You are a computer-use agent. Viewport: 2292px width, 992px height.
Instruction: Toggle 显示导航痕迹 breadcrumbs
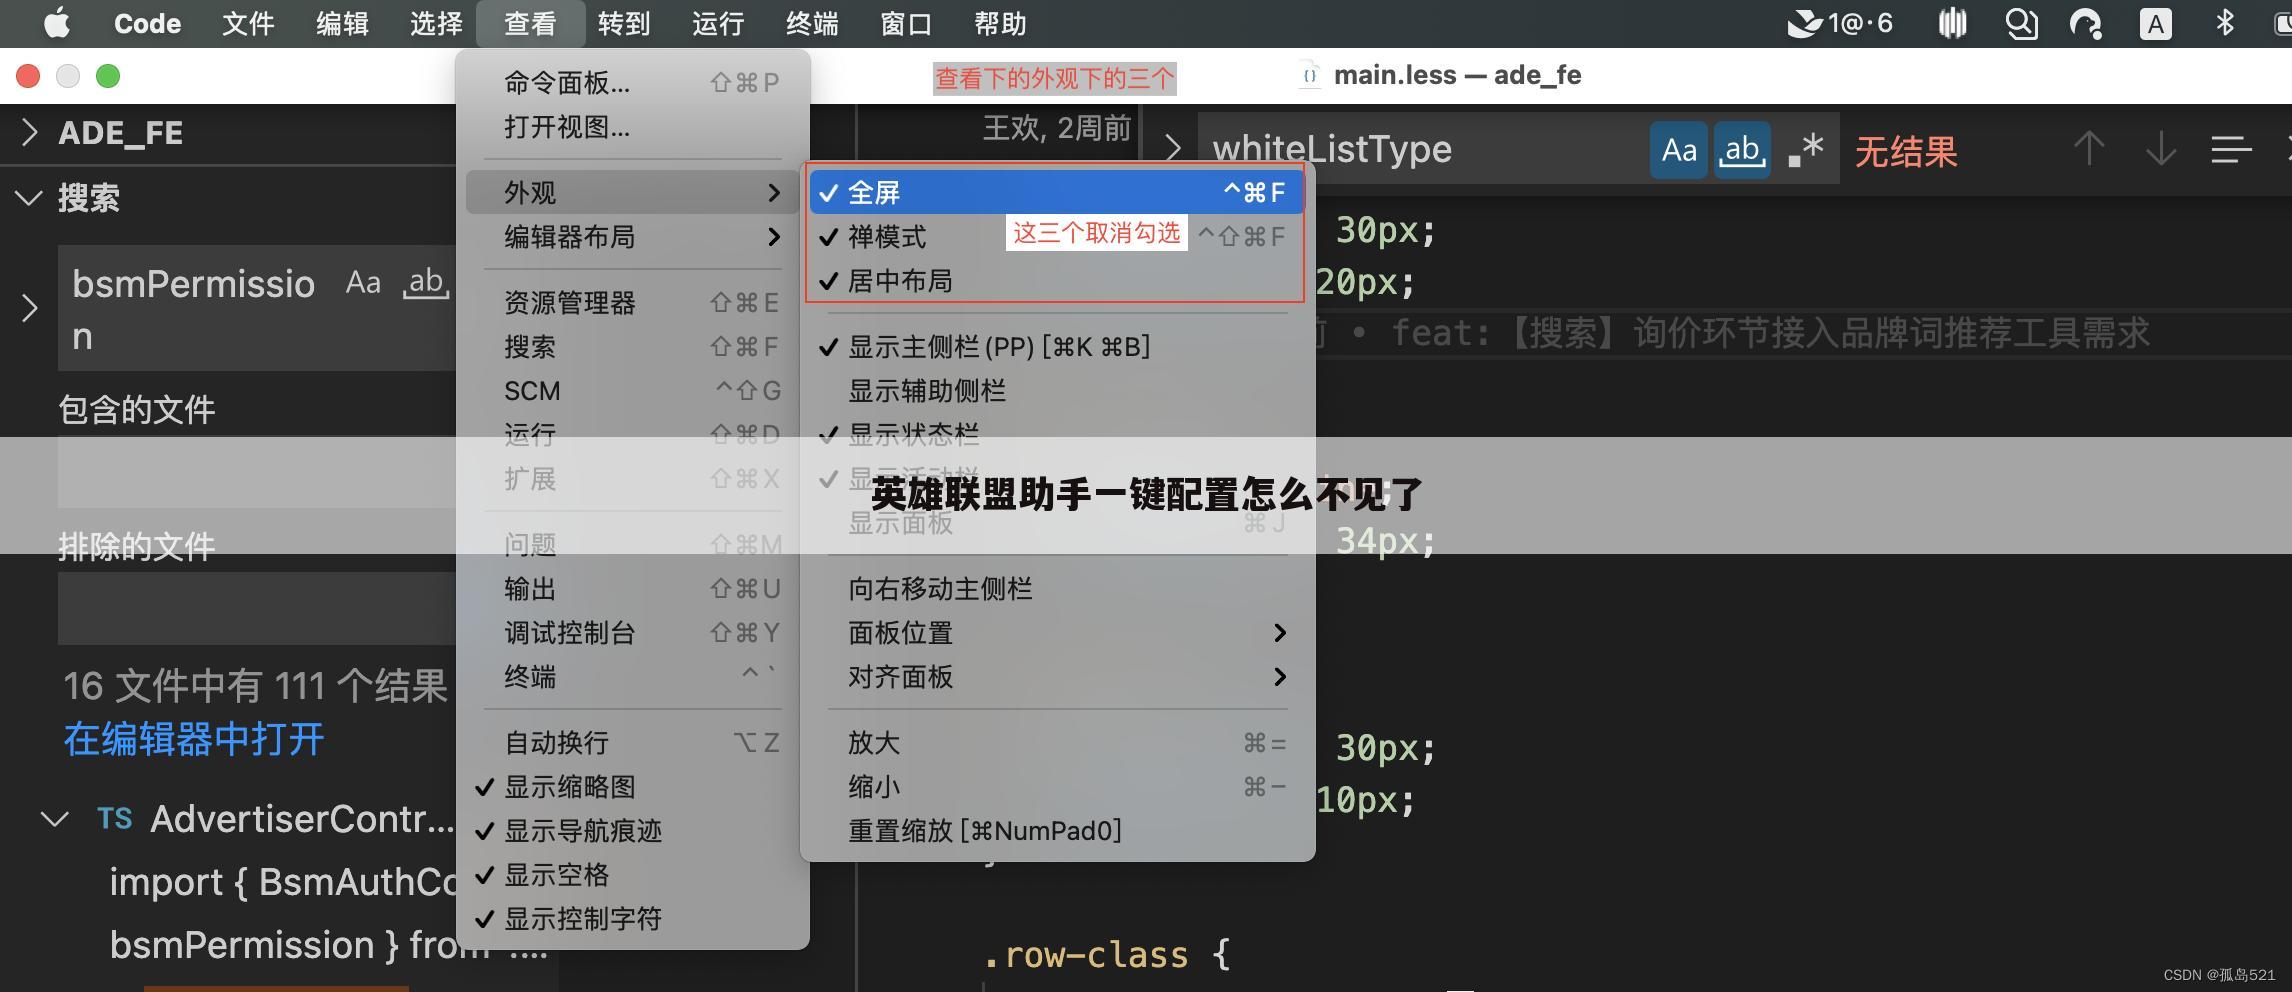[633, 830]
